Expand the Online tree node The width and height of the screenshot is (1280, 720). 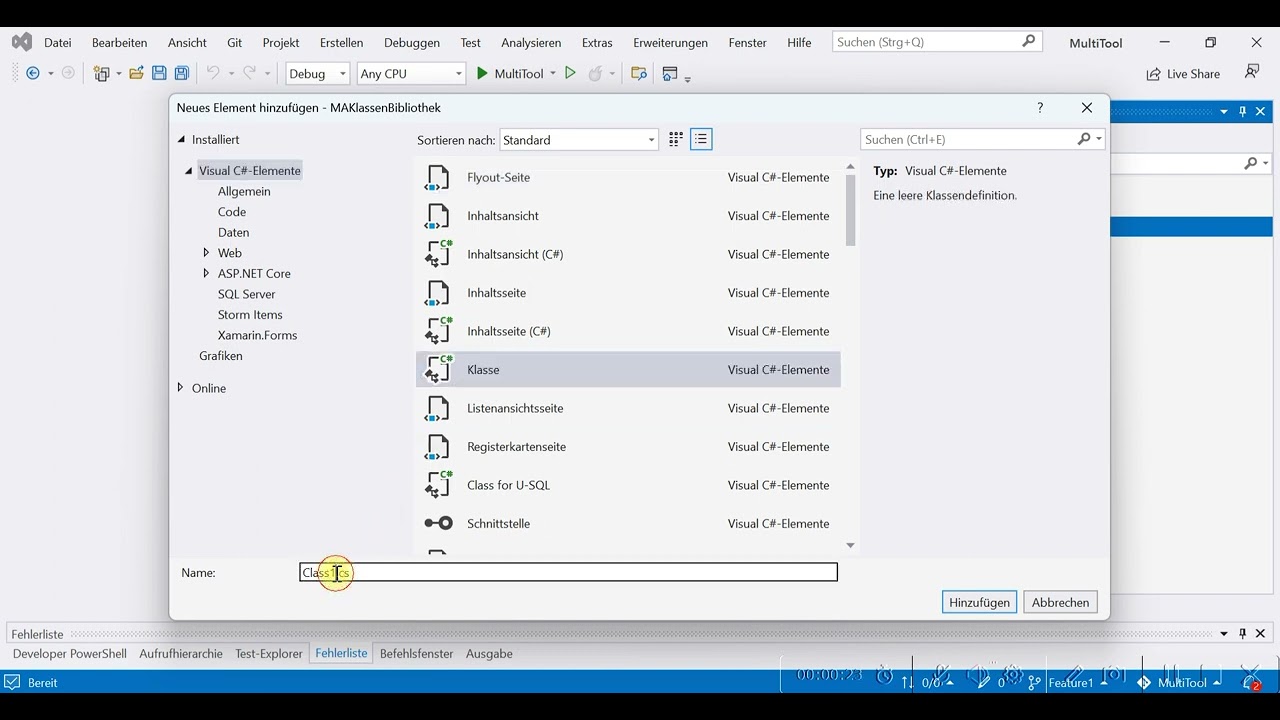click(180, 388)
